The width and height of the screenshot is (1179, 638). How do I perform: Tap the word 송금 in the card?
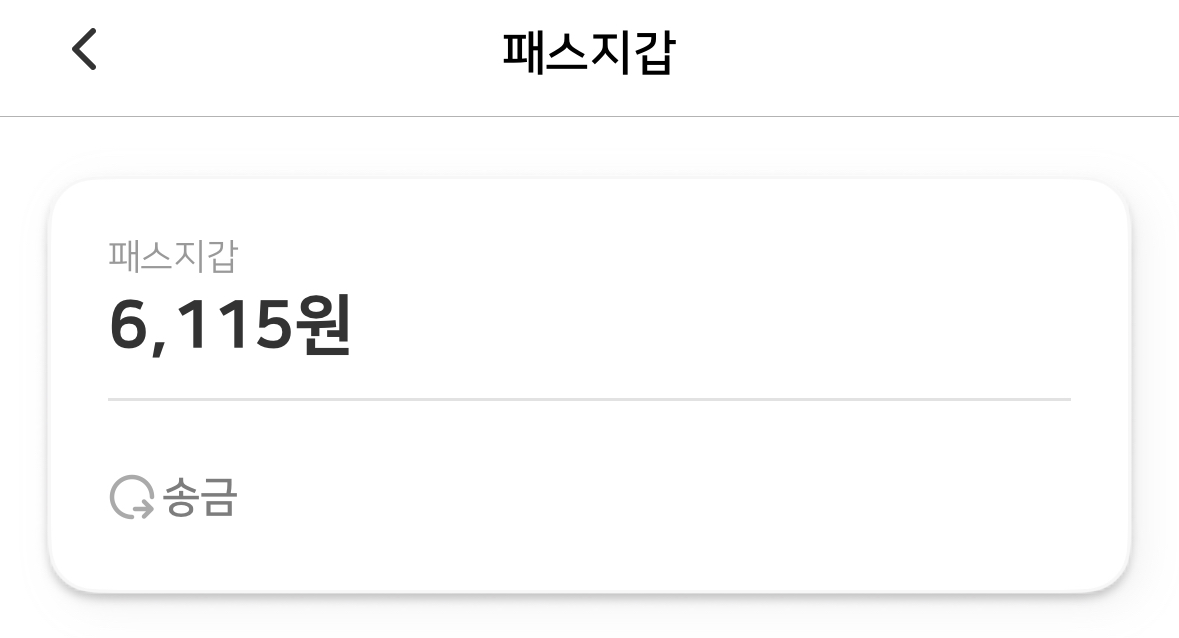(200, 499)
